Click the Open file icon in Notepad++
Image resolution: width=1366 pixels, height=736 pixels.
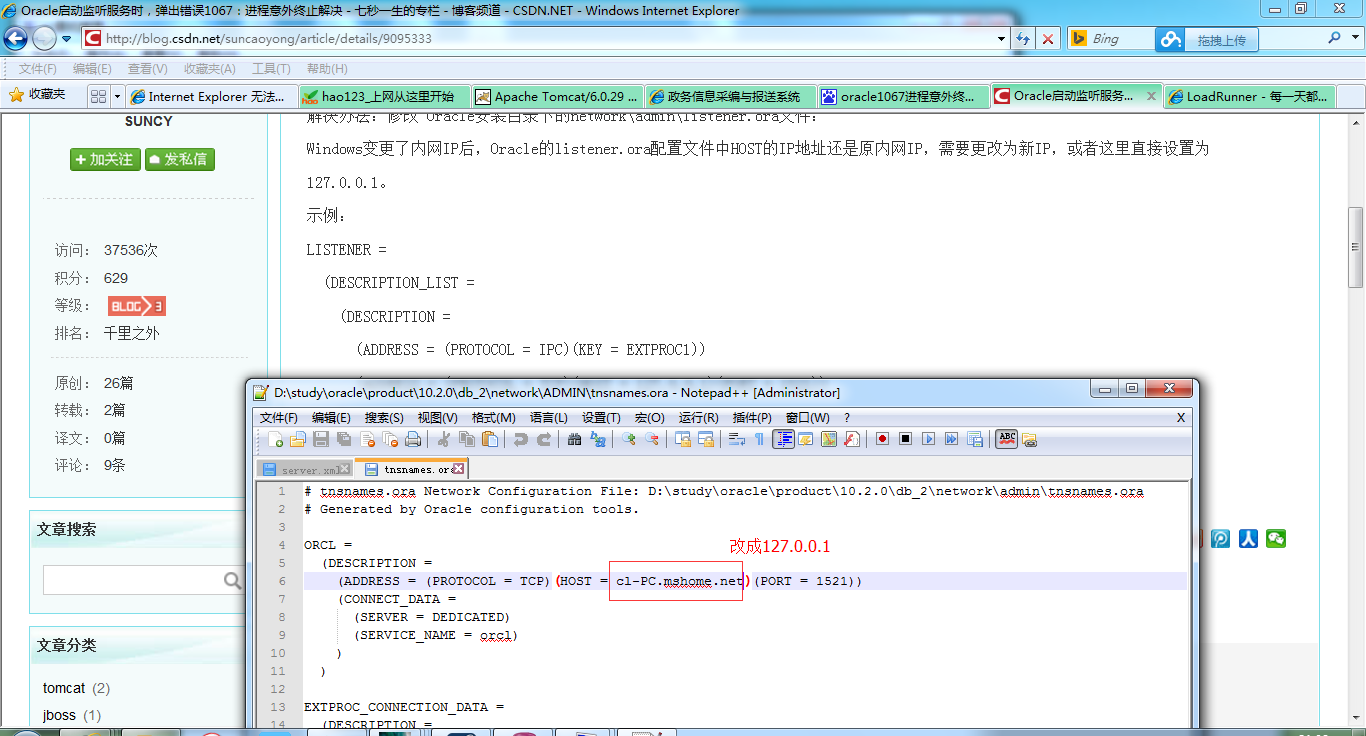(297, 439)
